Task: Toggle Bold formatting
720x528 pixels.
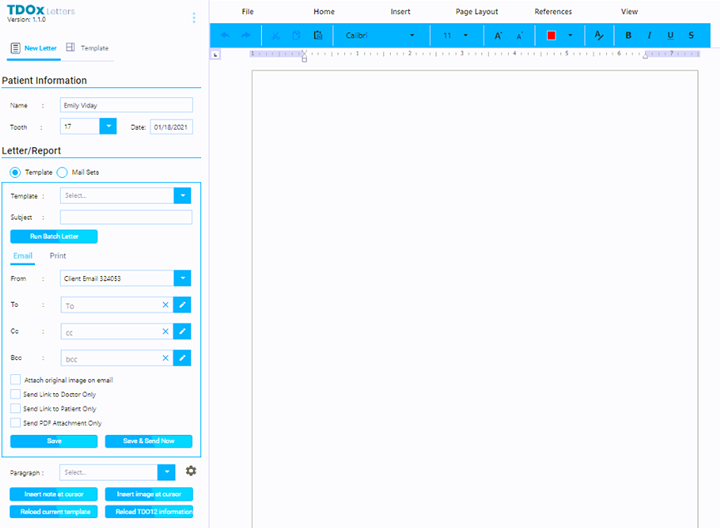Action: click(x=628, y=35)
